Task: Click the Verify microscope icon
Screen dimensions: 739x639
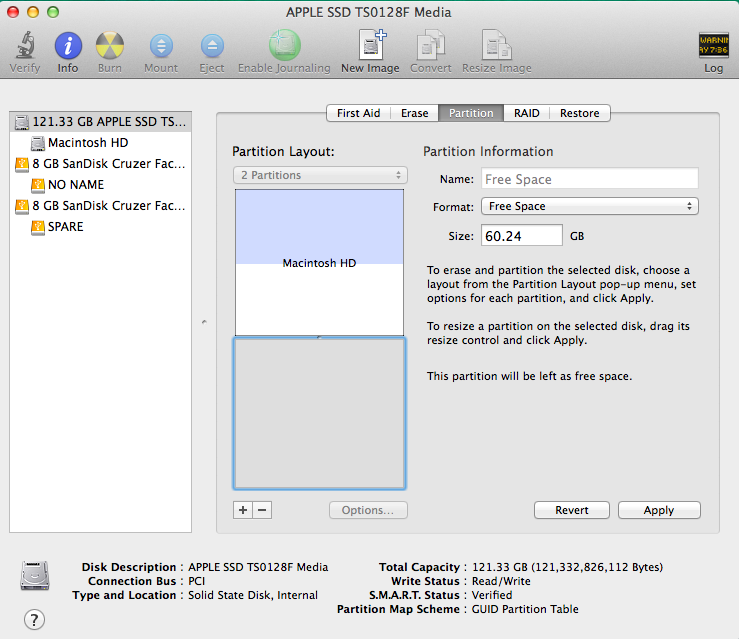Action: [x=25, y=46]
